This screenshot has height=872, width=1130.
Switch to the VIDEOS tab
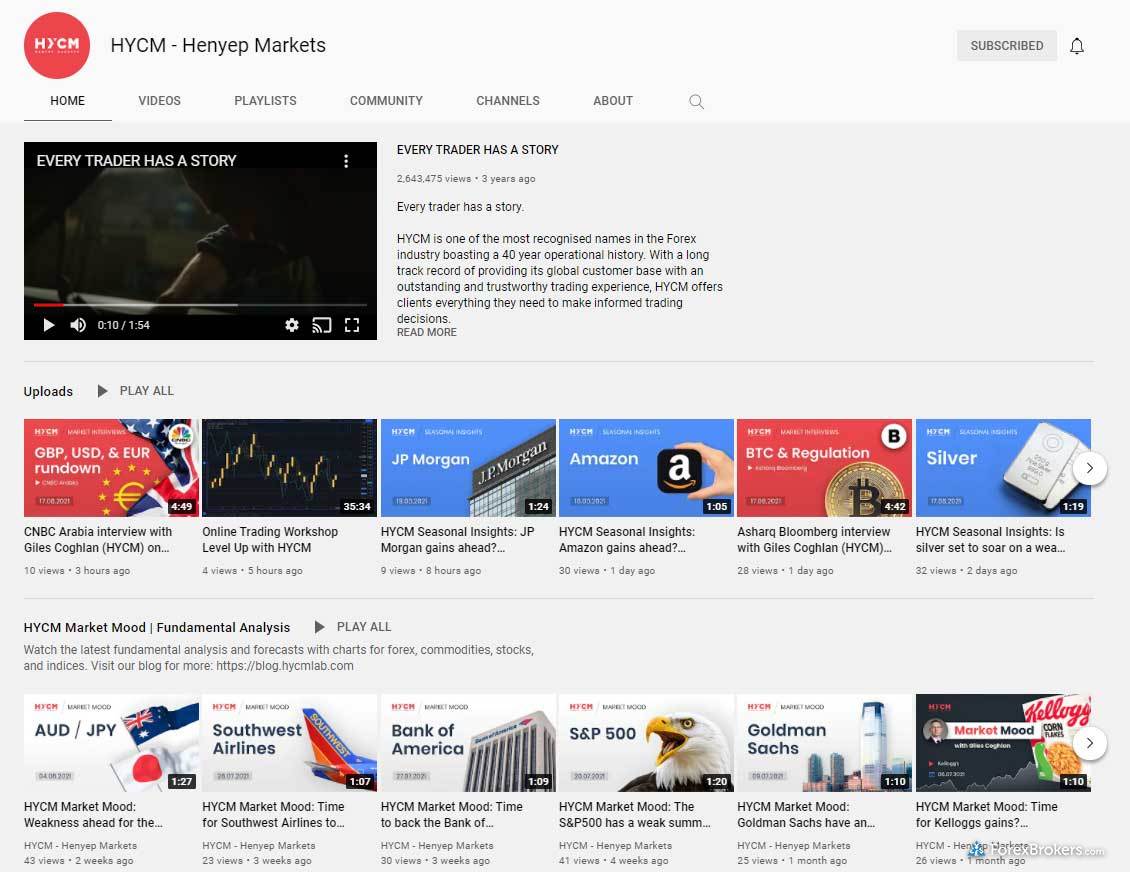click(159, 101)
